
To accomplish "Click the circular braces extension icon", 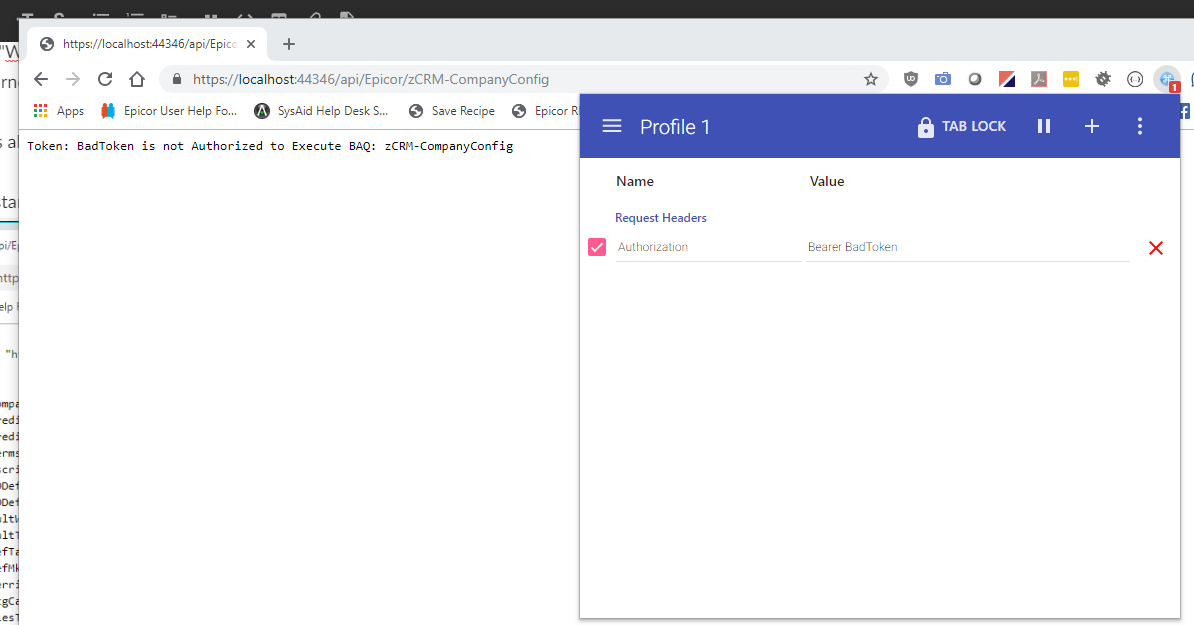I will coord(1135,79).
